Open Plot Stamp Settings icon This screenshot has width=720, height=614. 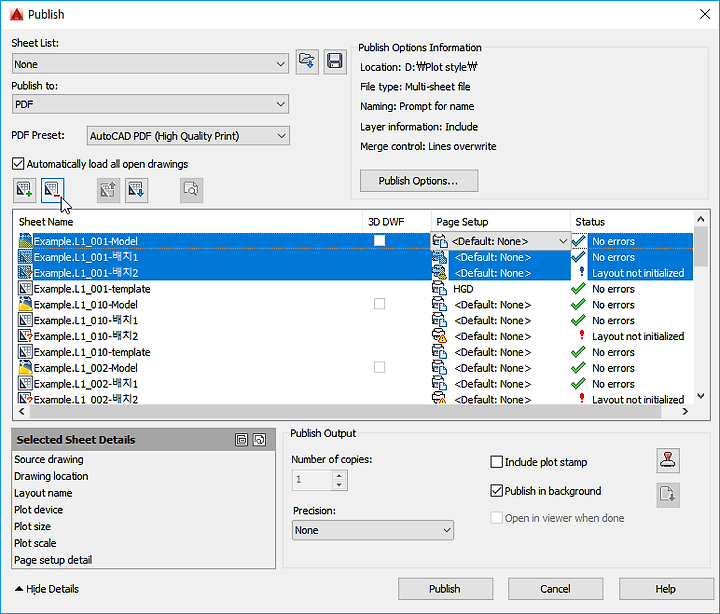tap(668, 461)
